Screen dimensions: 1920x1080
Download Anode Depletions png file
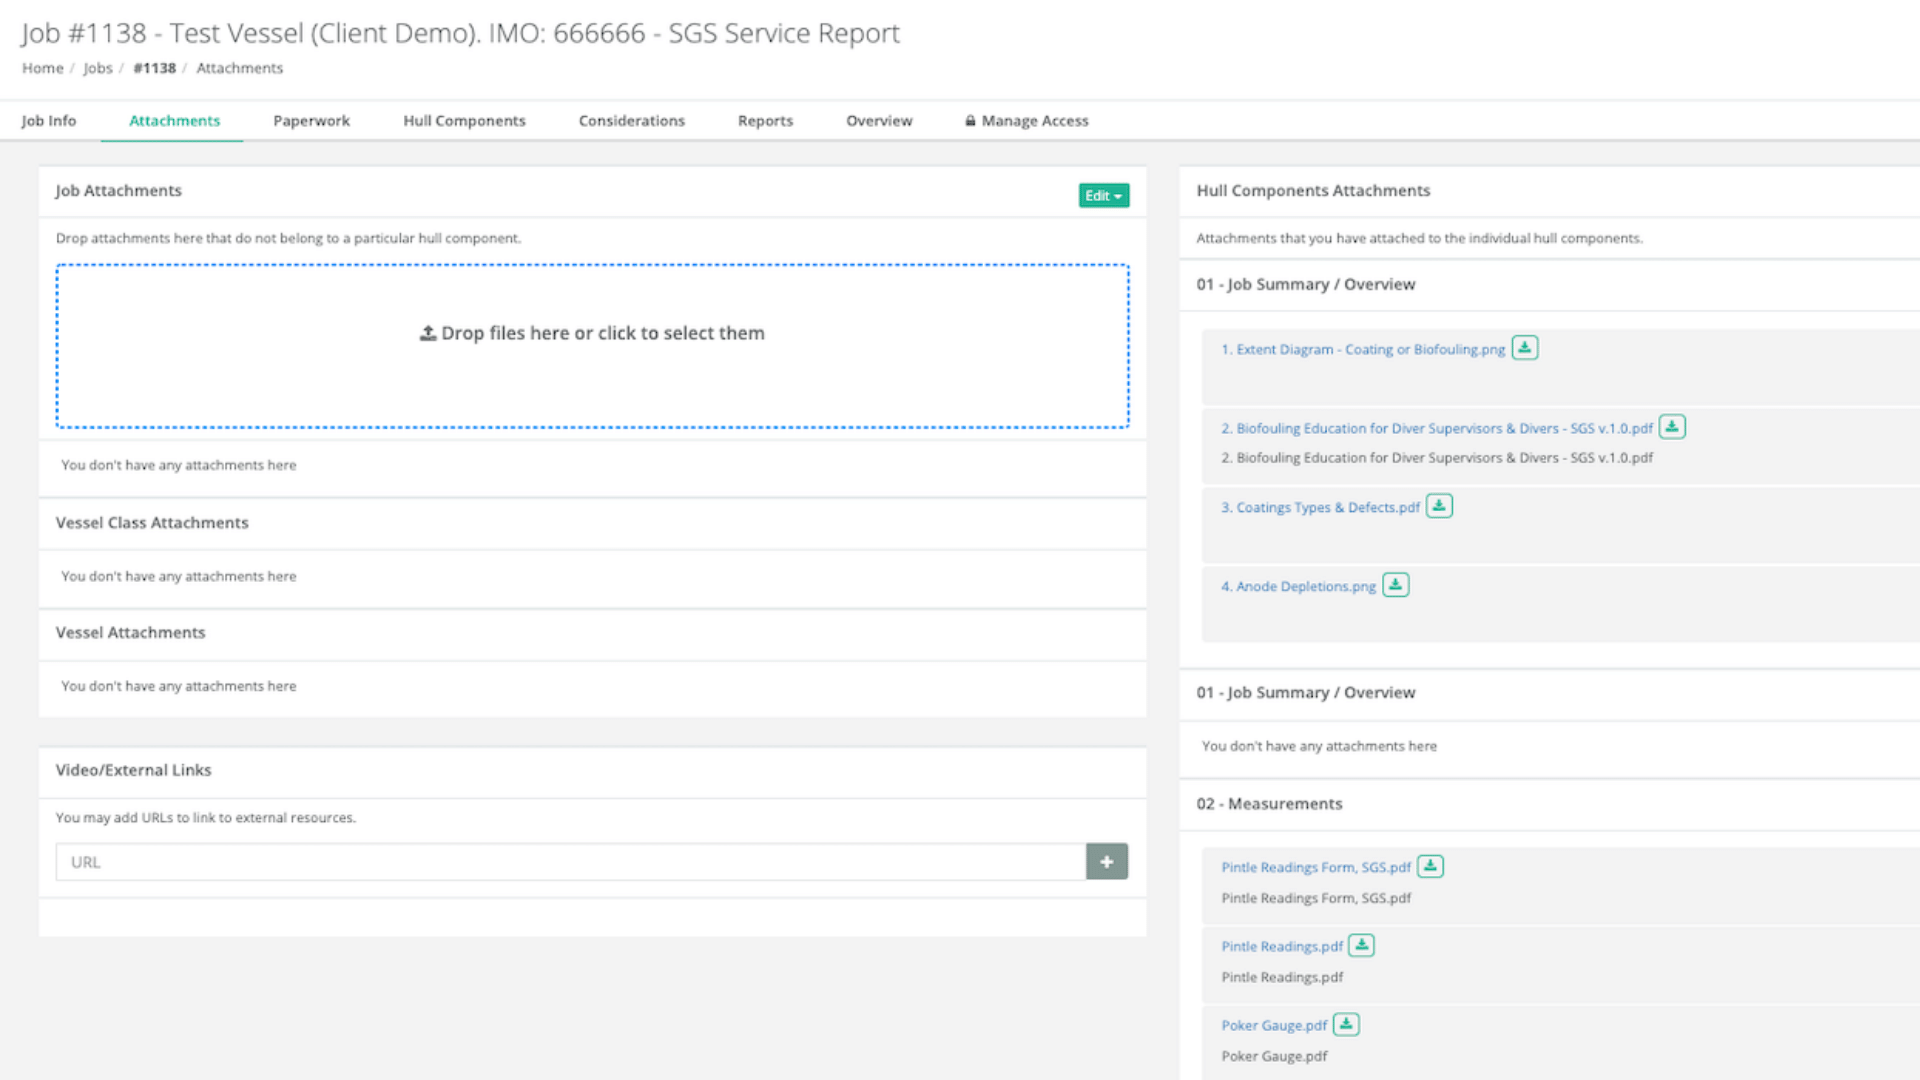click(1395, 585)
